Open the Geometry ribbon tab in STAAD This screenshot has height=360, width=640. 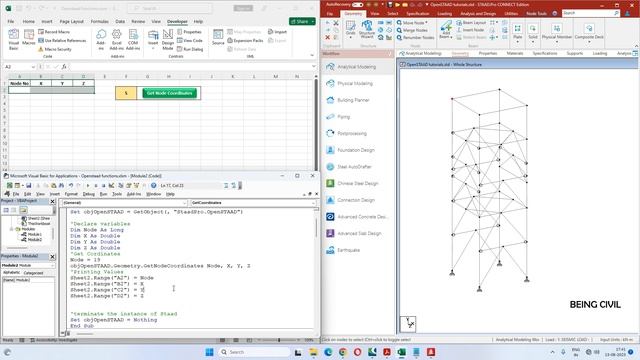point(353,13)
